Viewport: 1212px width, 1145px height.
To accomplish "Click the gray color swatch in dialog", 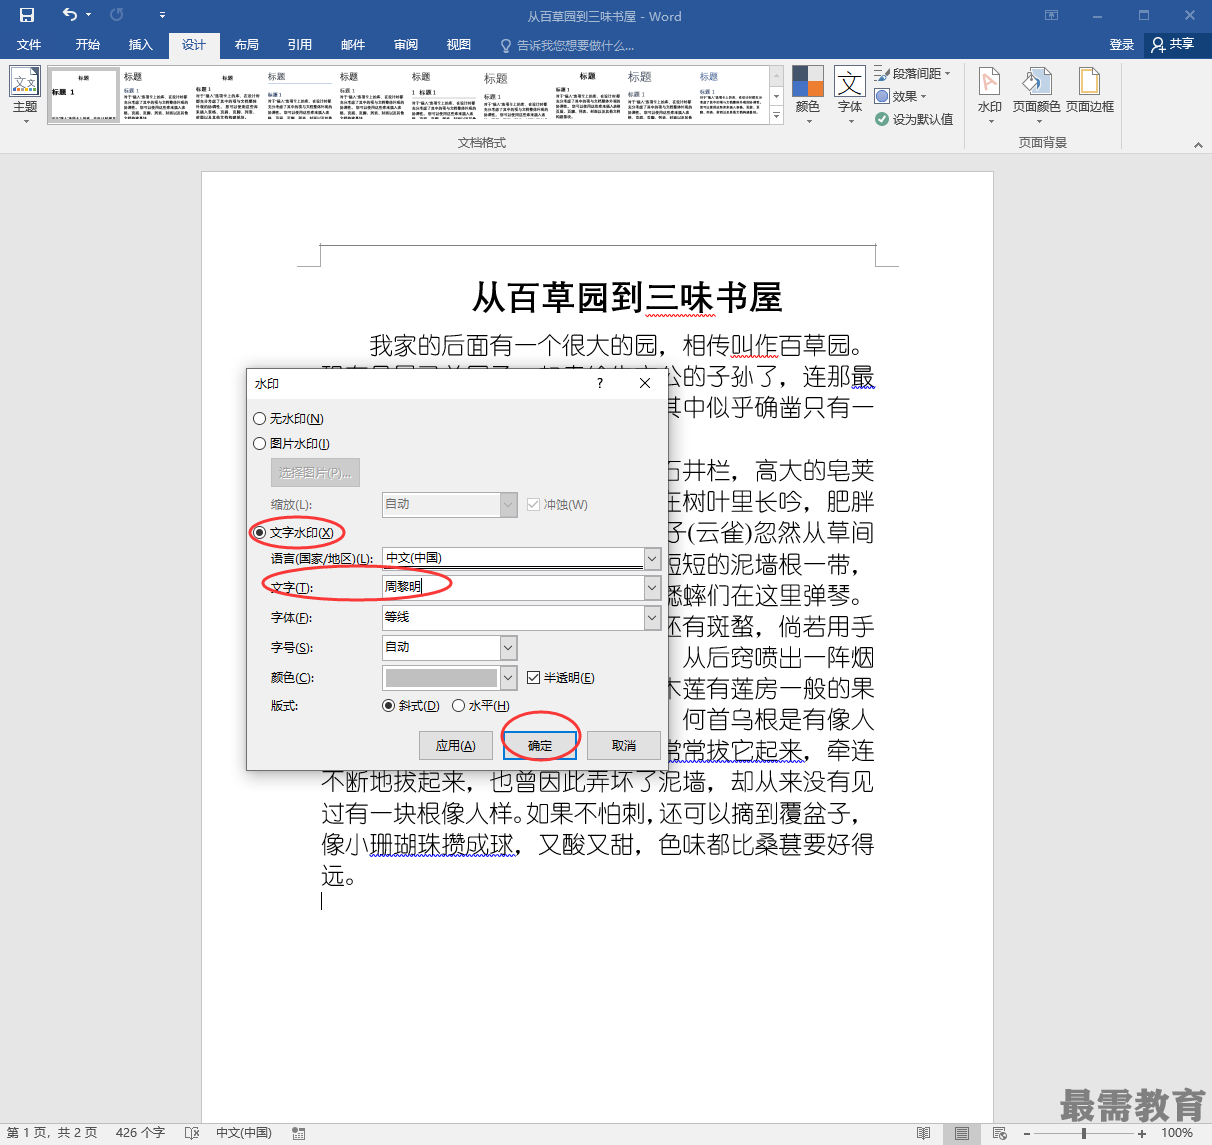I will (x=441, y=677).
